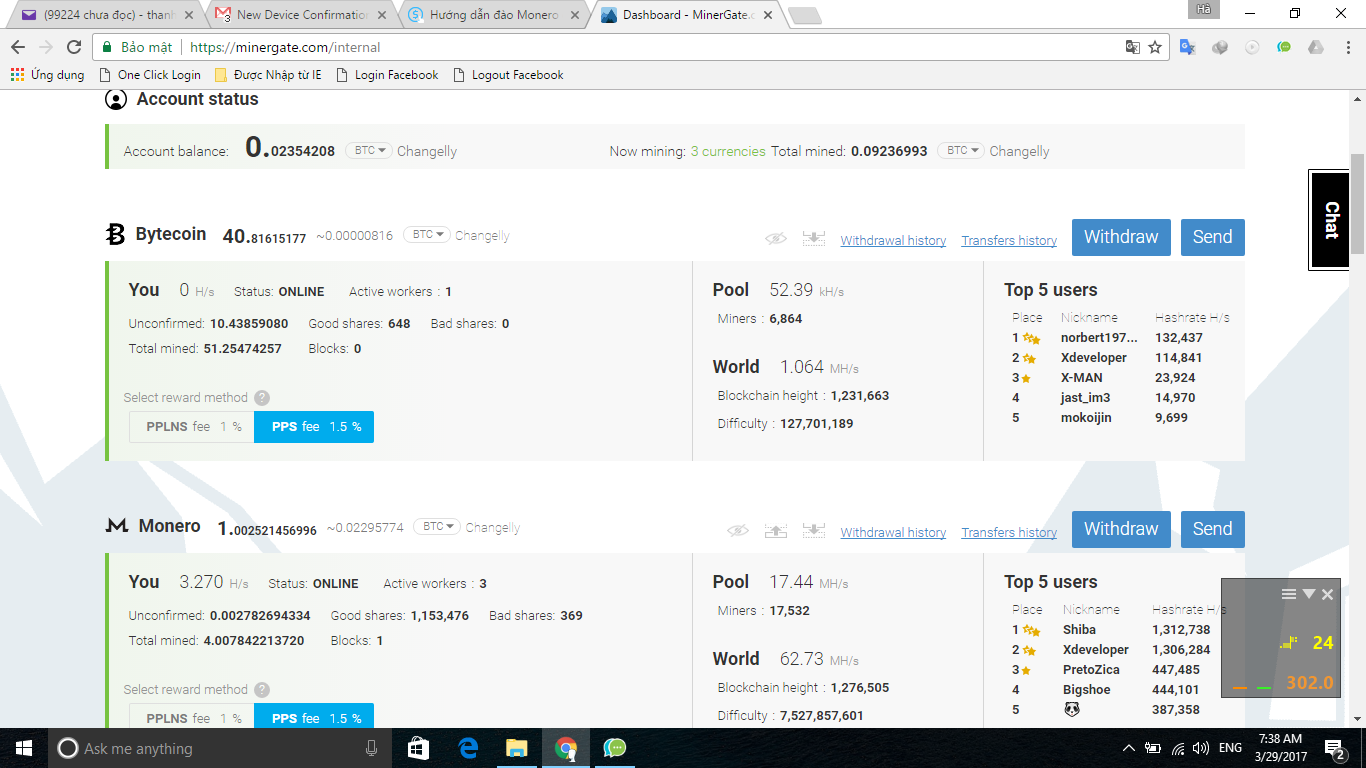Viewport: 1366px width, 768px height.
Task: Click the browser address bar URL
Action: (x=284, y=47)
